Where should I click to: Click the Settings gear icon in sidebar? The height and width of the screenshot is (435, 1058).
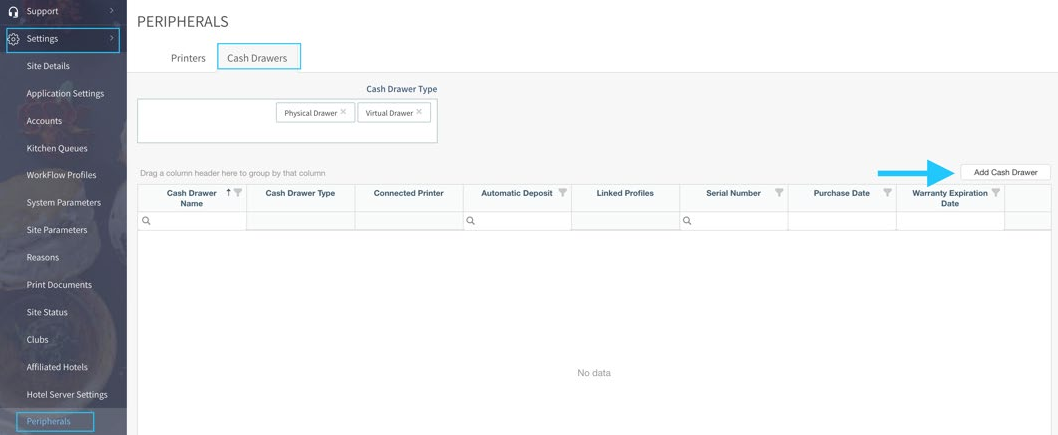(x=14, y=39)
